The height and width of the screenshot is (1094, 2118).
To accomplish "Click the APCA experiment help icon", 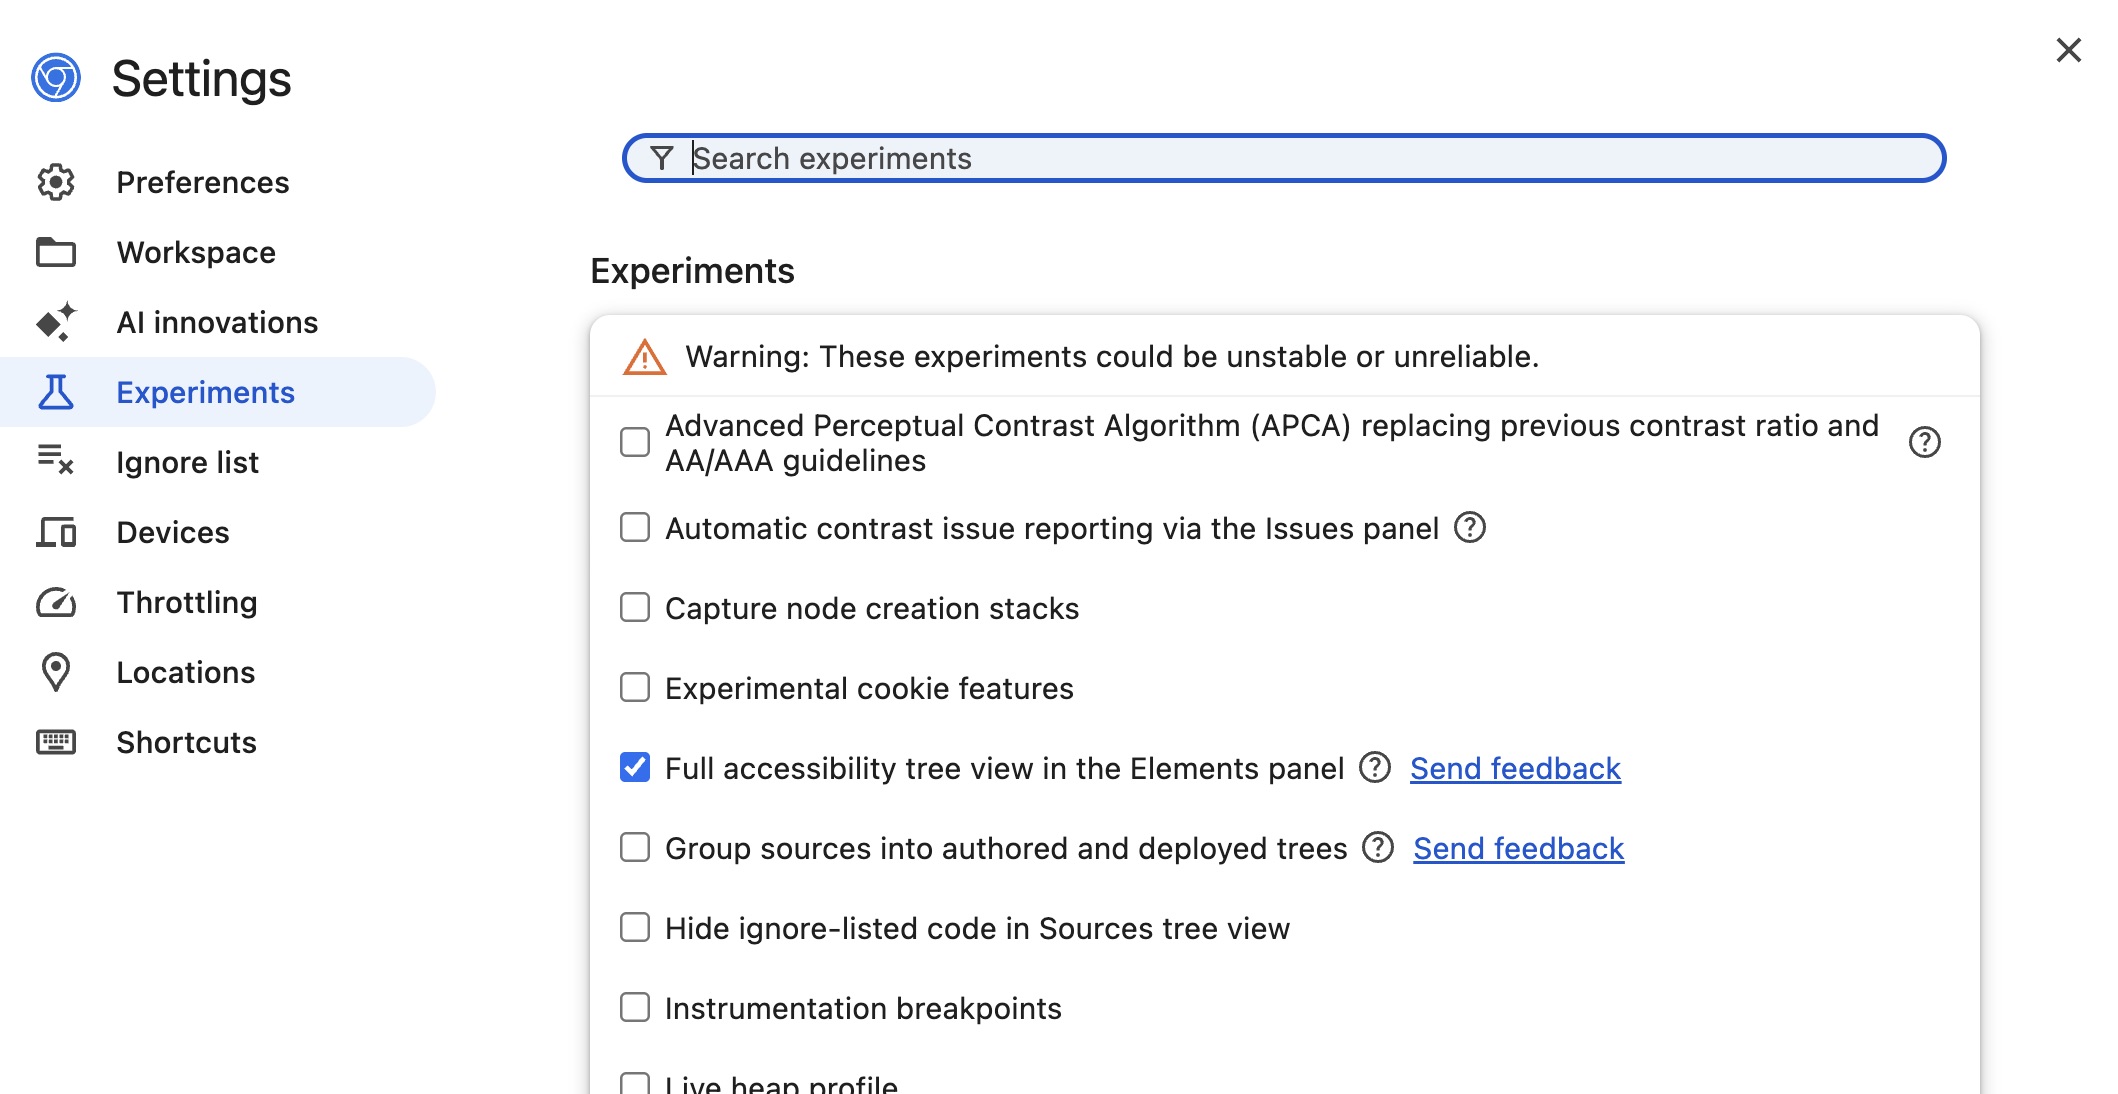I will coord(1925,441).
